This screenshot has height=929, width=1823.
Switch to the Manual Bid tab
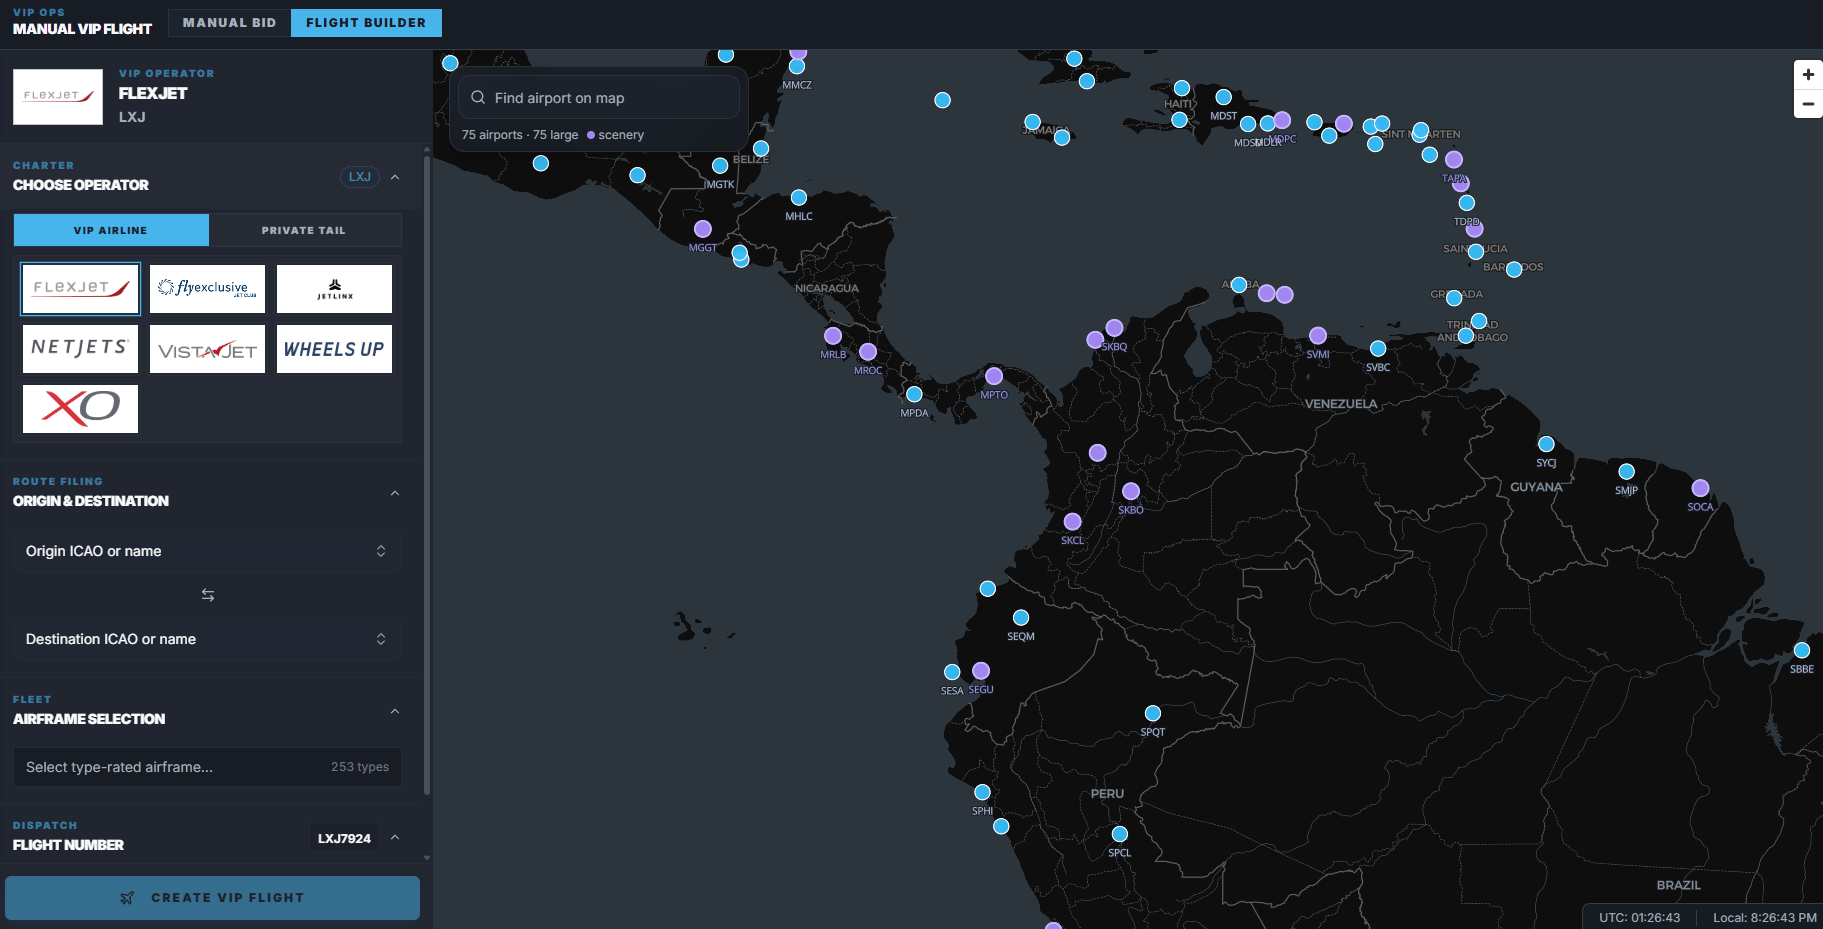click(229, 23)
